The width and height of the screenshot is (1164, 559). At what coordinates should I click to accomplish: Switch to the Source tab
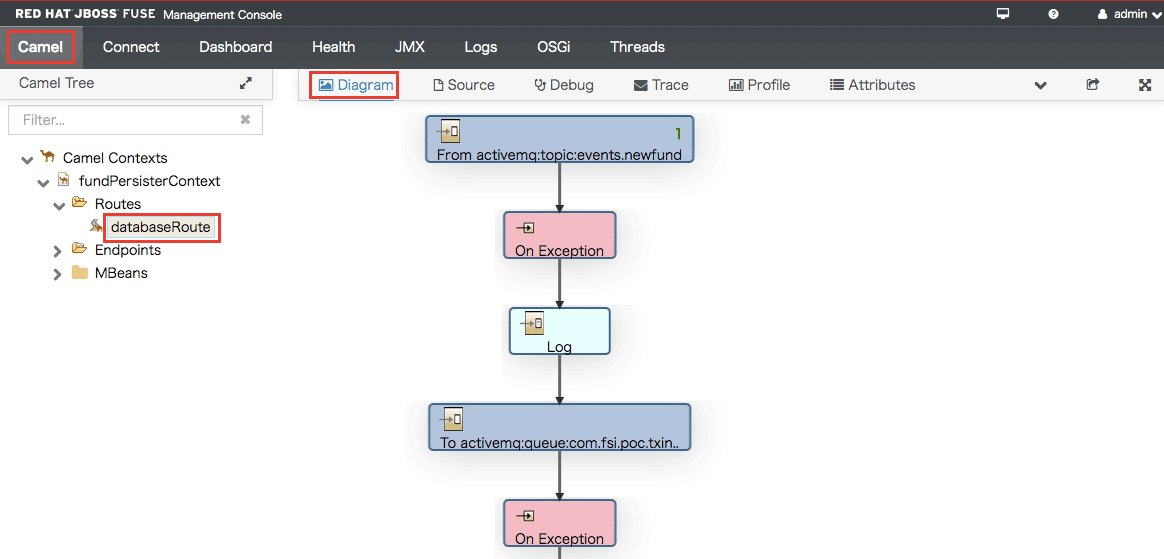[464, 85]
